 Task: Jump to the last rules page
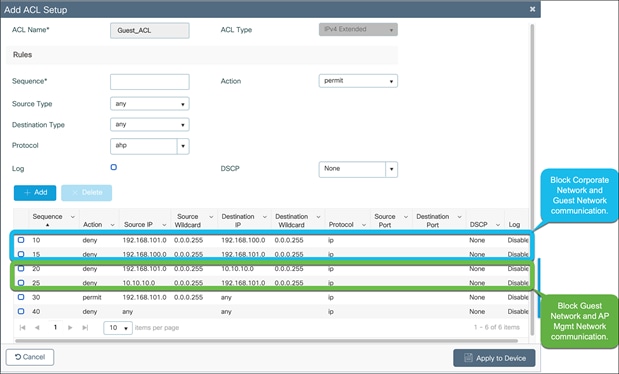click(85, 327)
